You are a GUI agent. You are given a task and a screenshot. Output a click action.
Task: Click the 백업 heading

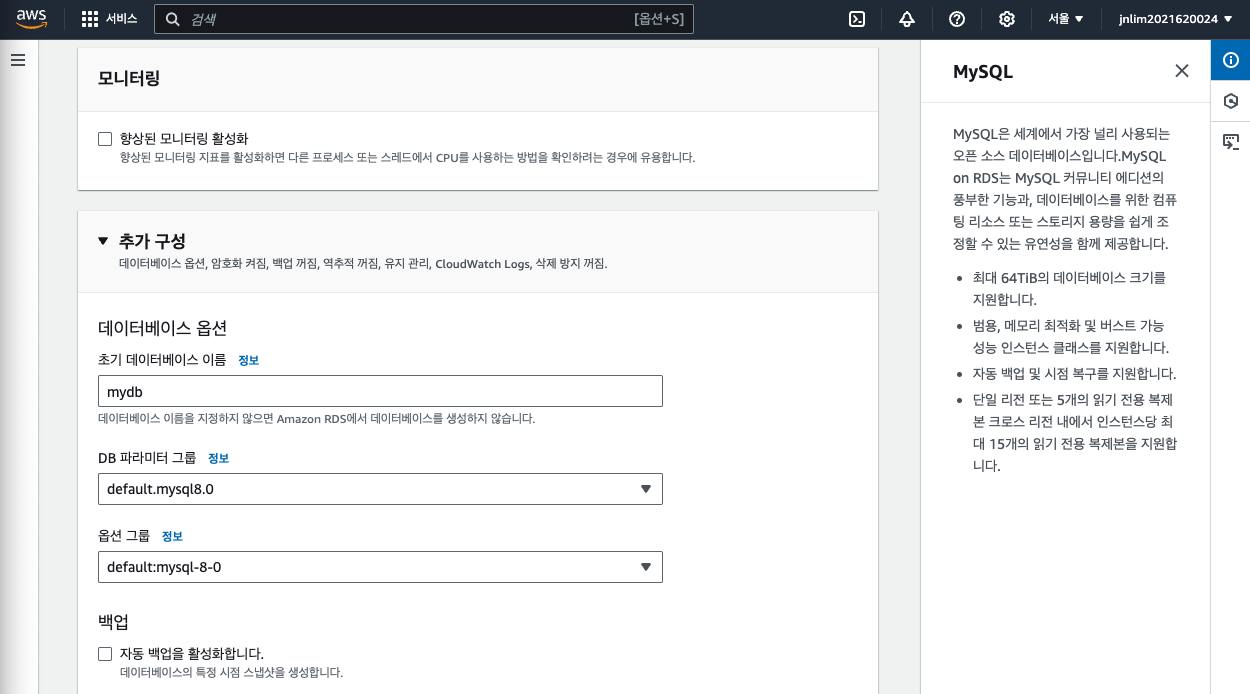[x=113, y=622]
